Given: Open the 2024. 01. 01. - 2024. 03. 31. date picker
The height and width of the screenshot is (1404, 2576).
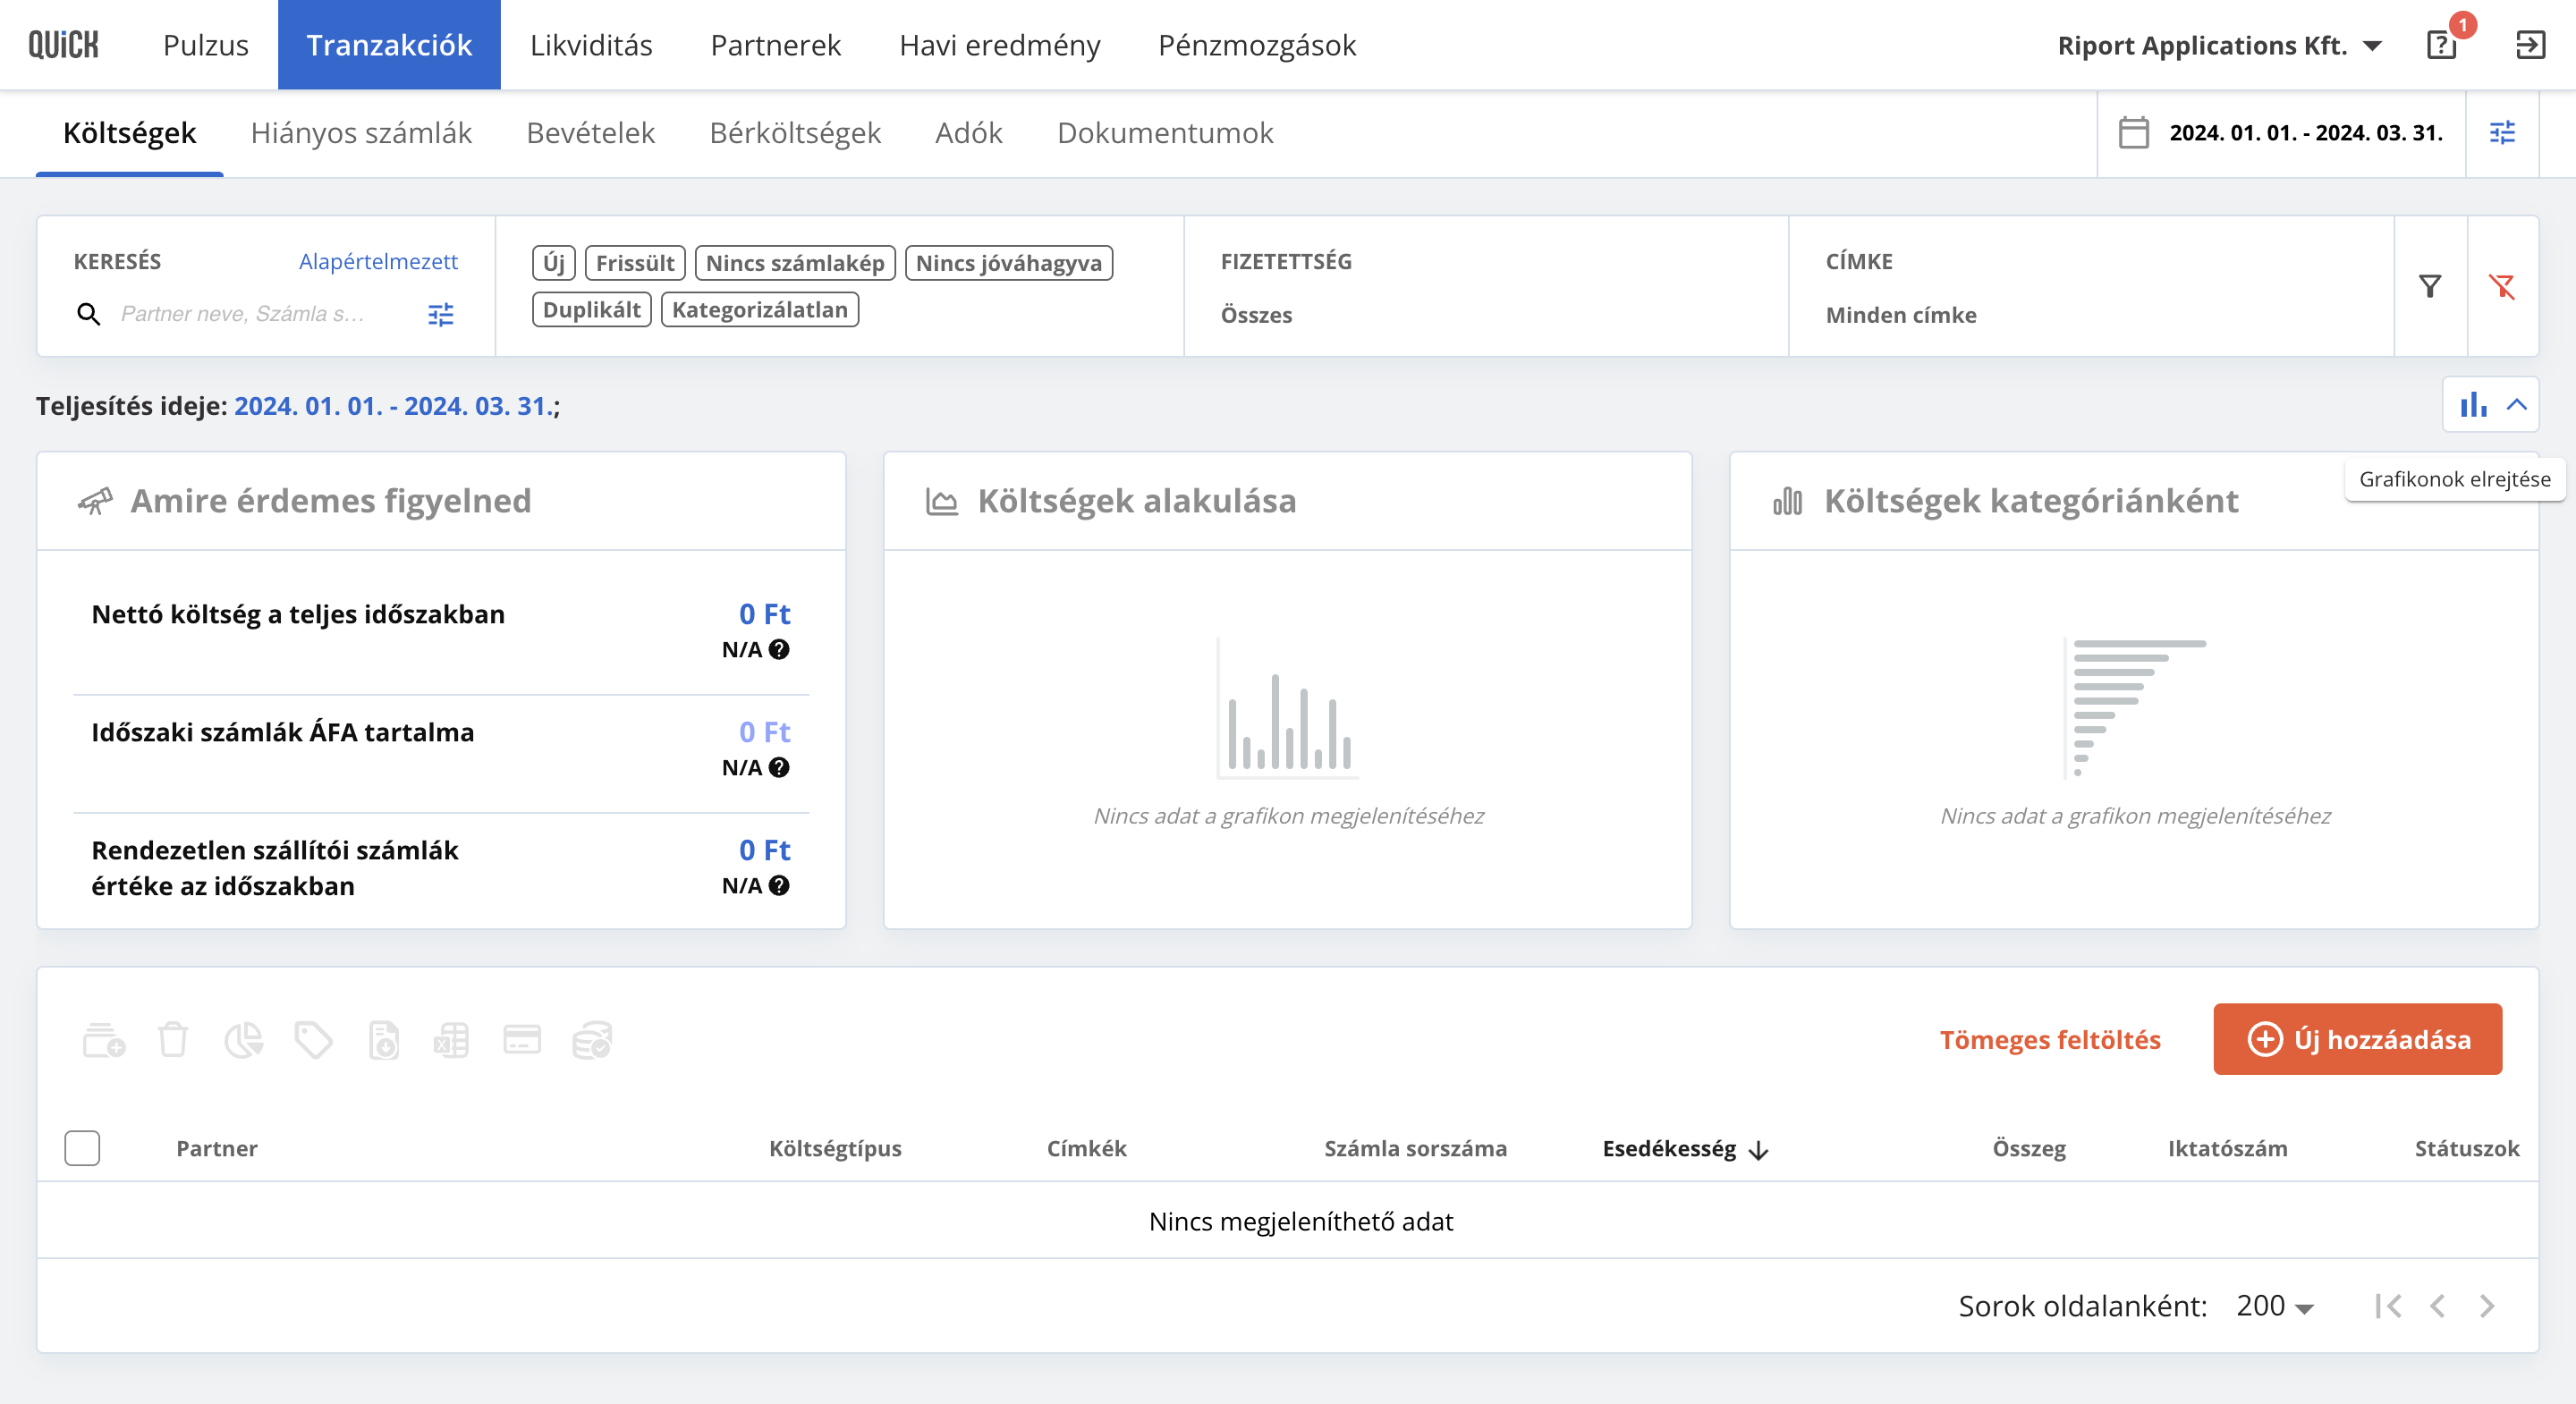Looking at the screenshot, I should [x=2306, y=133].
